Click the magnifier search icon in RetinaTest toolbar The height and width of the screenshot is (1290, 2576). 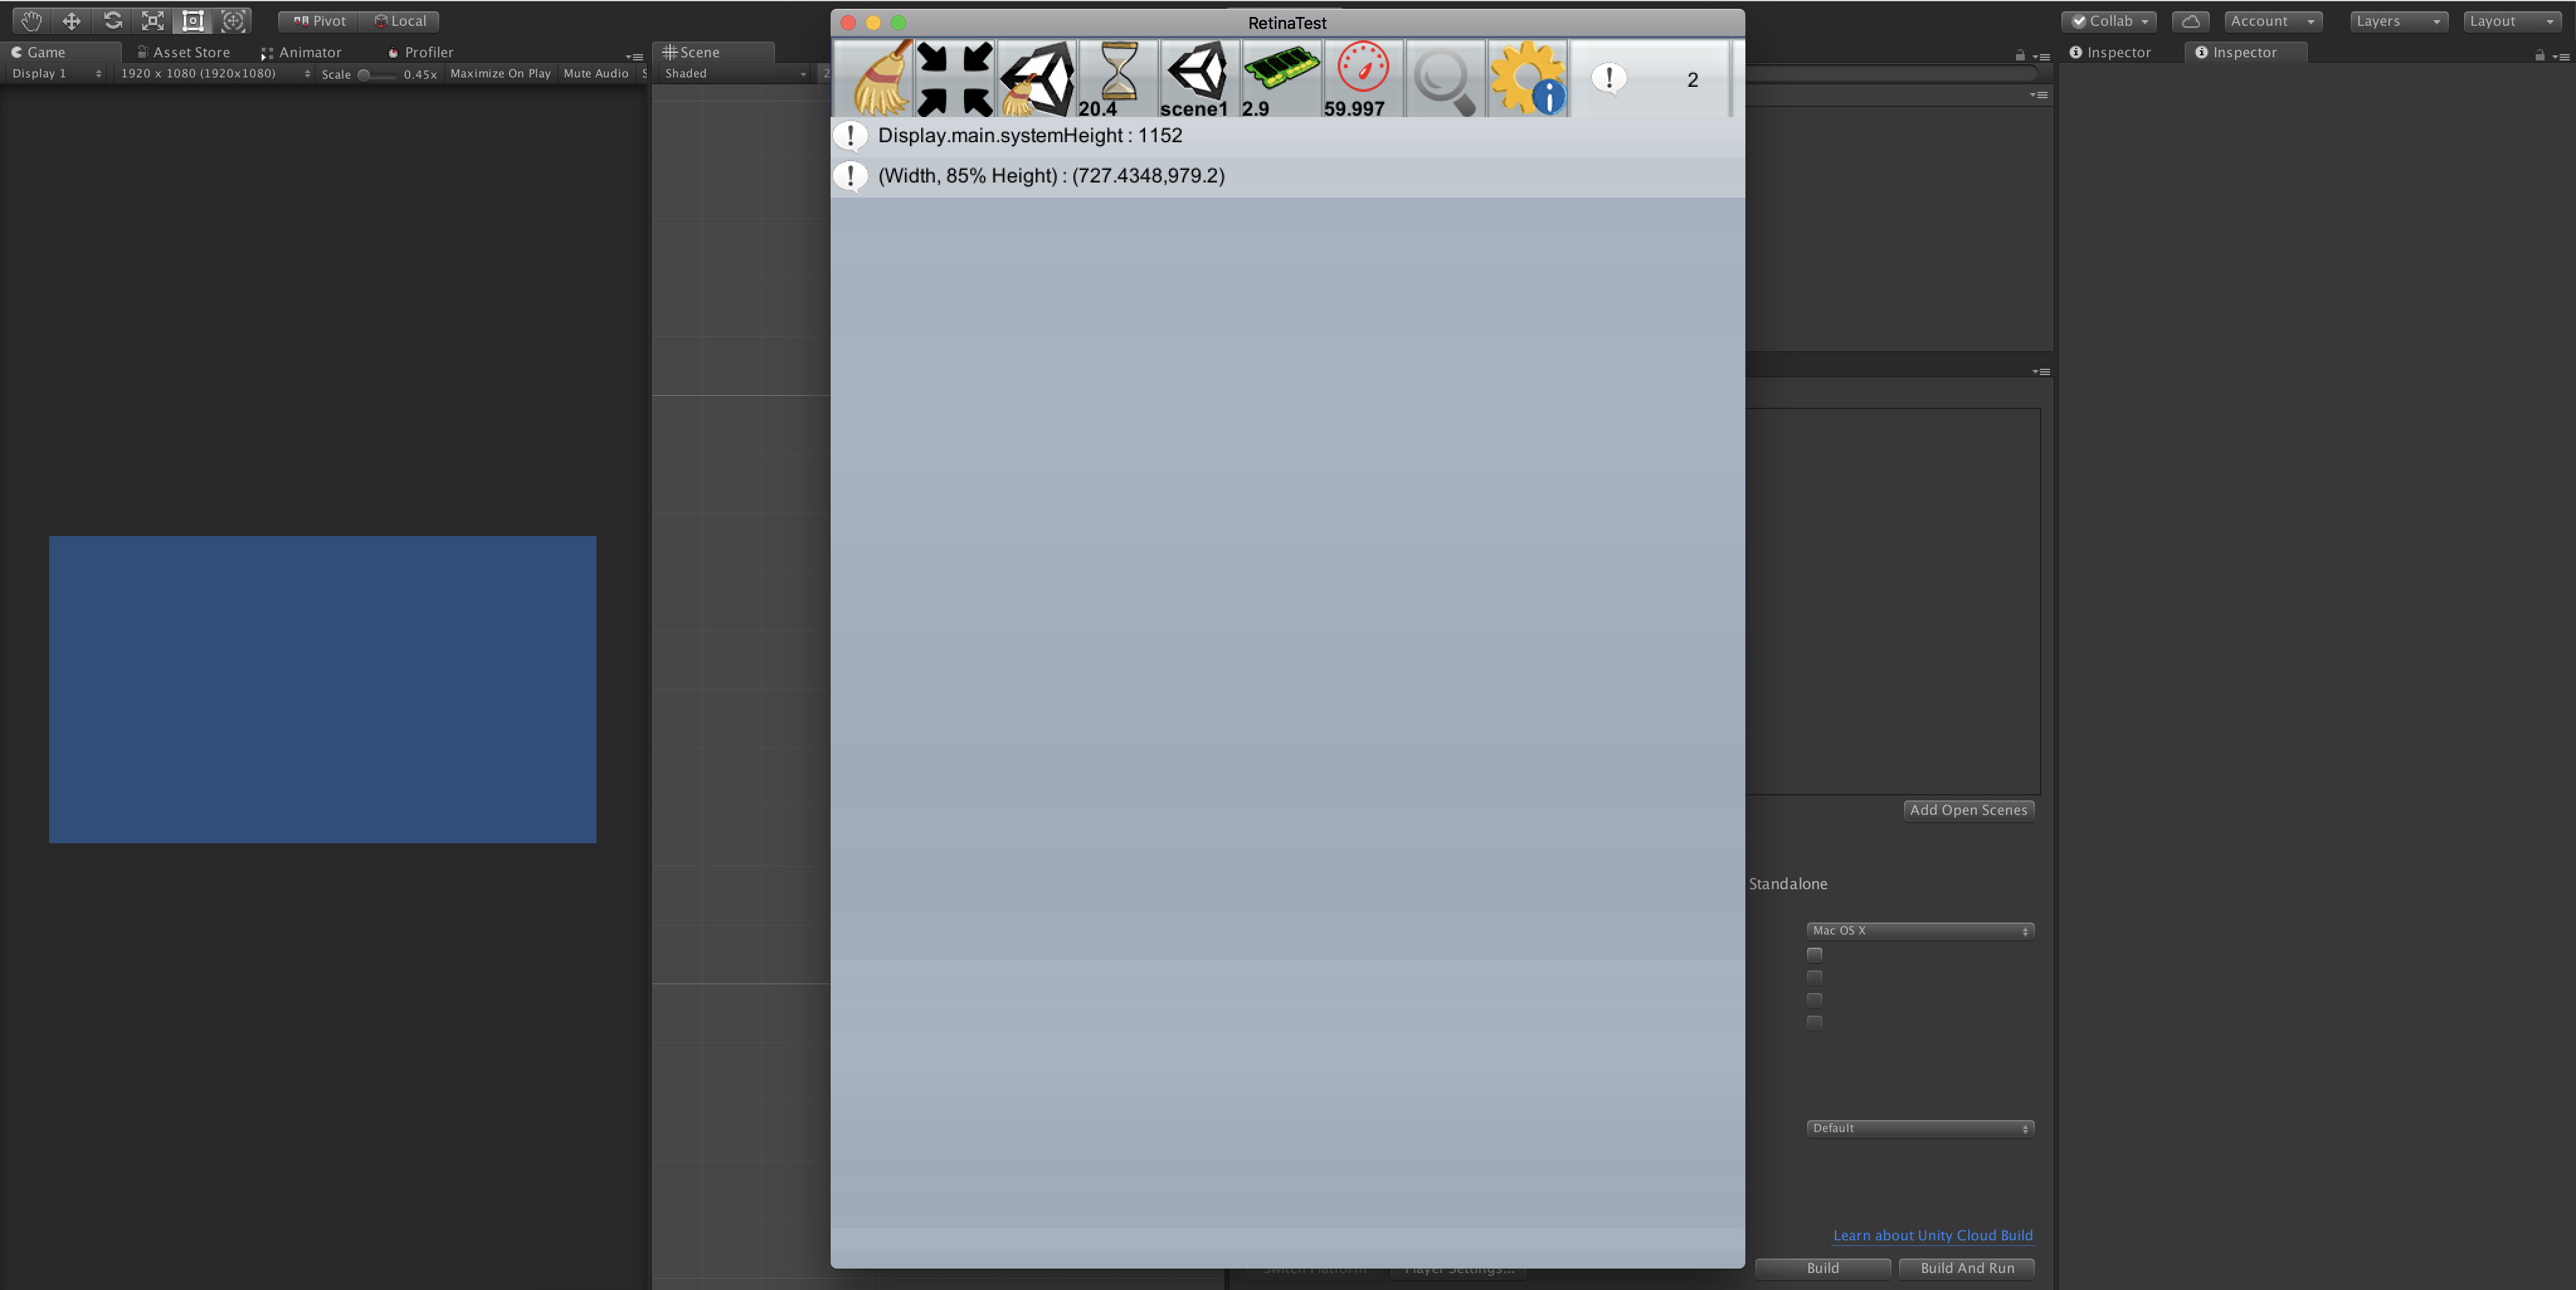point(1444,78)
